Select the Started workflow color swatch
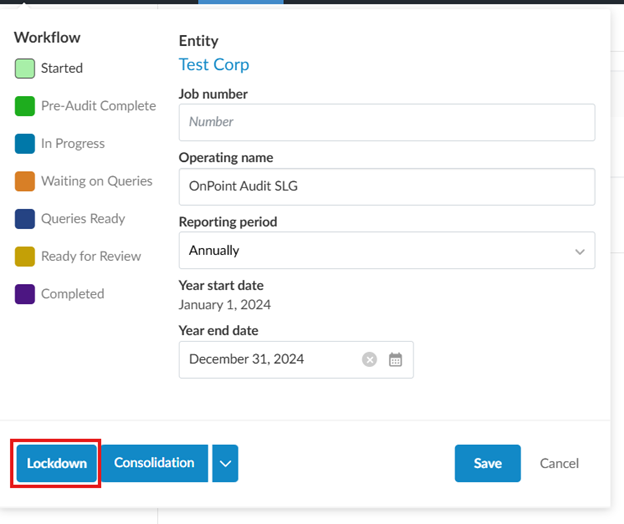The image size is (624, 524). click(x=25, y=69)
